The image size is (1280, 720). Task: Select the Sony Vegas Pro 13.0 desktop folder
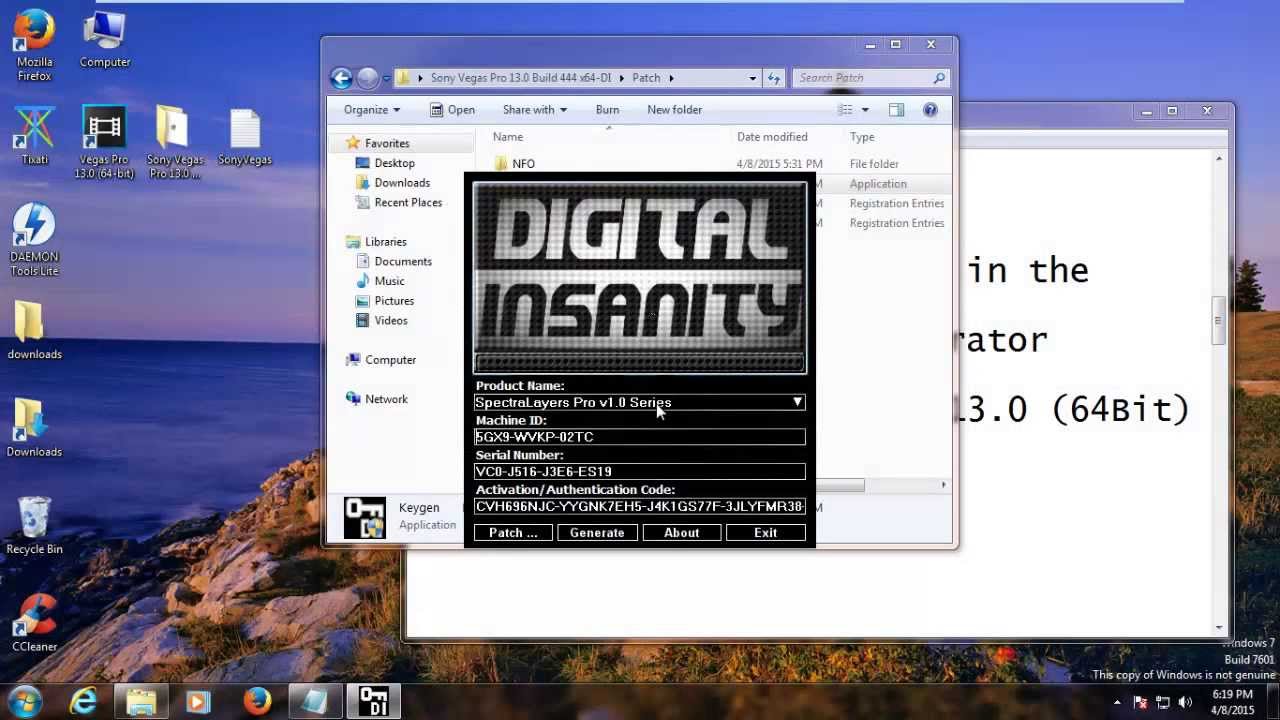click(174, 142)
